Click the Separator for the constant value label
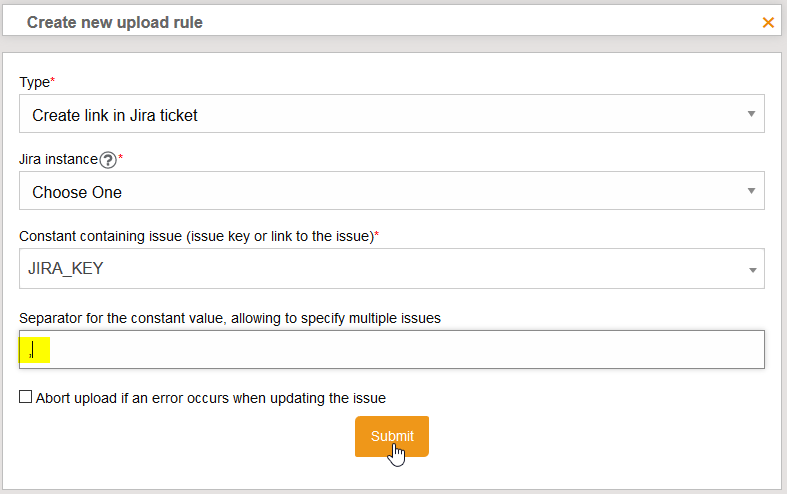The width and height of the screenshot is (787, 494). [x=230, y=318]
